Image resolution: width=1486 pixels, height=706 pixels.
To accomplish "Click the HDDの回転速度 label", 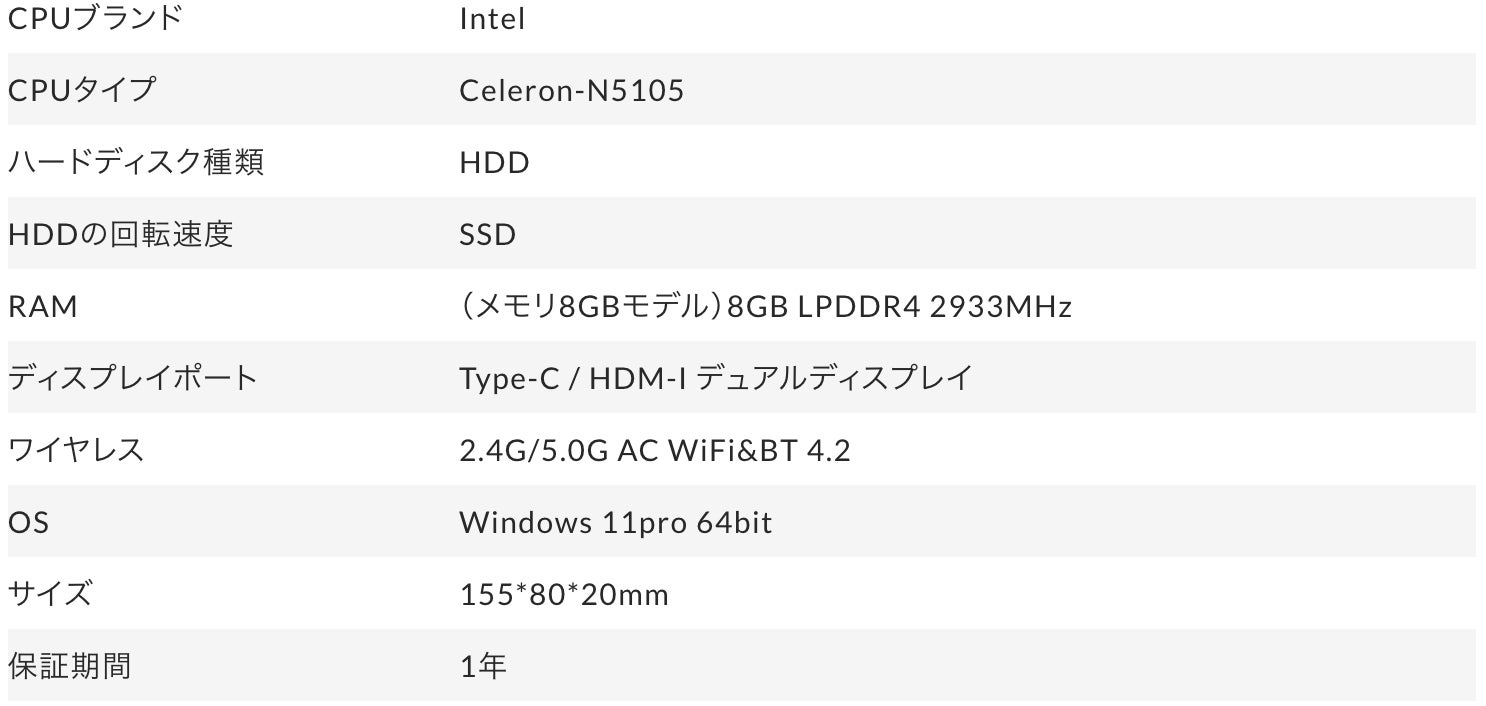I will pyautogui.click(x=120, y=234).
